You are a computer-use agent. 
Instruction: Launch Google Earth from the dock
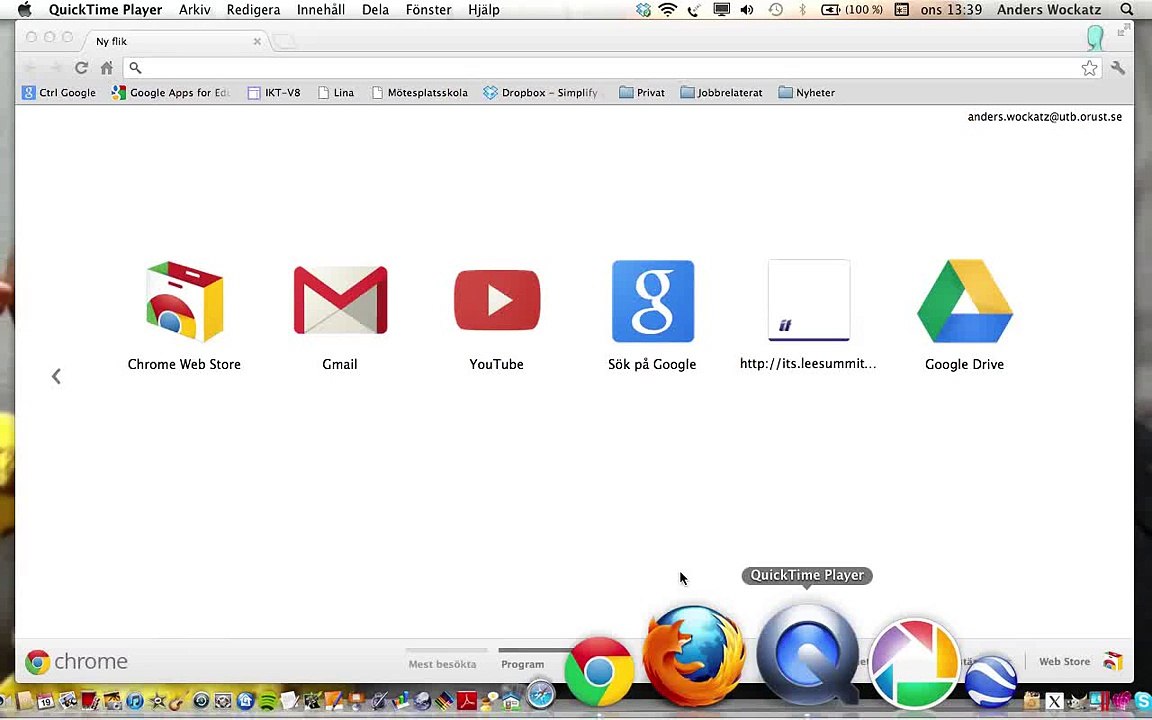coord(991,681)
